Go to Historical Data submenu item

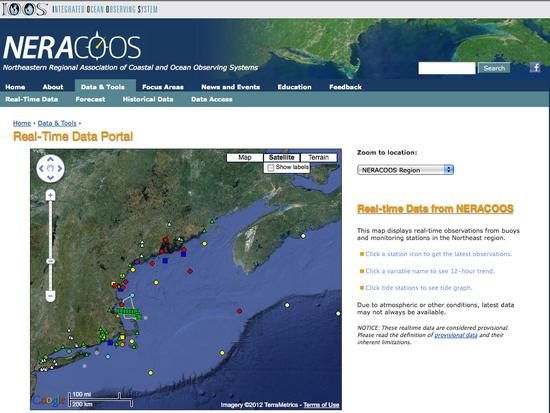pos(148,99)
